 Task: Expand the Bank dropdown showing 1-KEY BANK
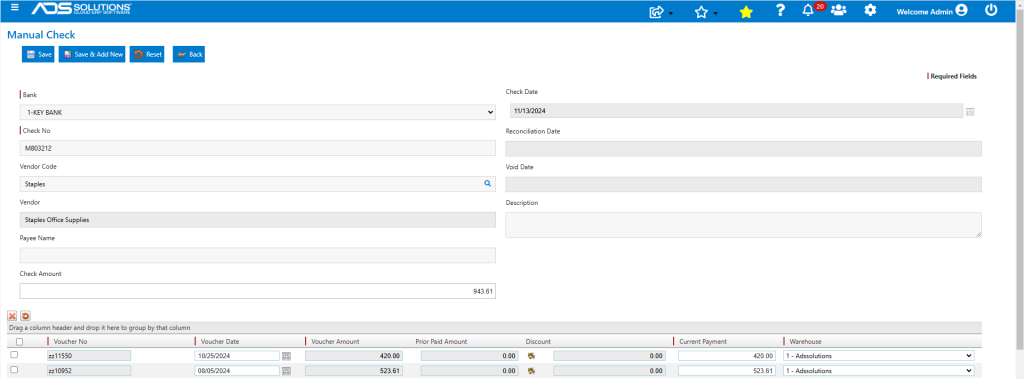(x=258, y=112)
